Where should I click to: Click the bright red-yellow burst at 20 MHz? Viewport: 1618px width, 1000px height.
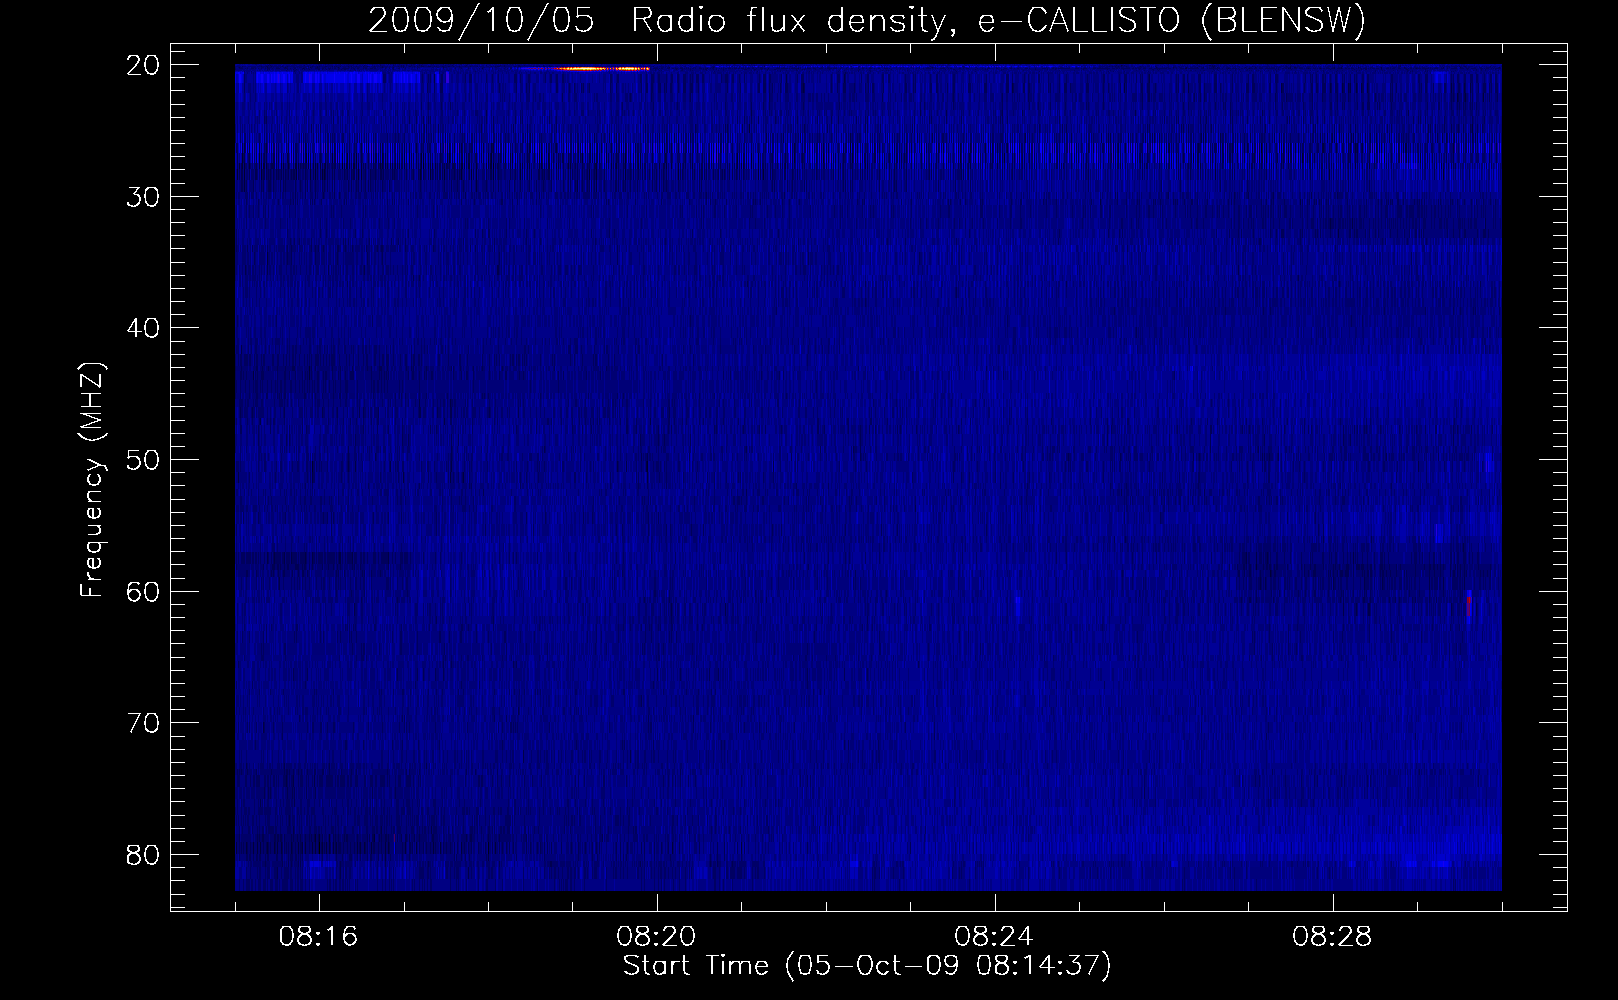(x=584, y=68)
